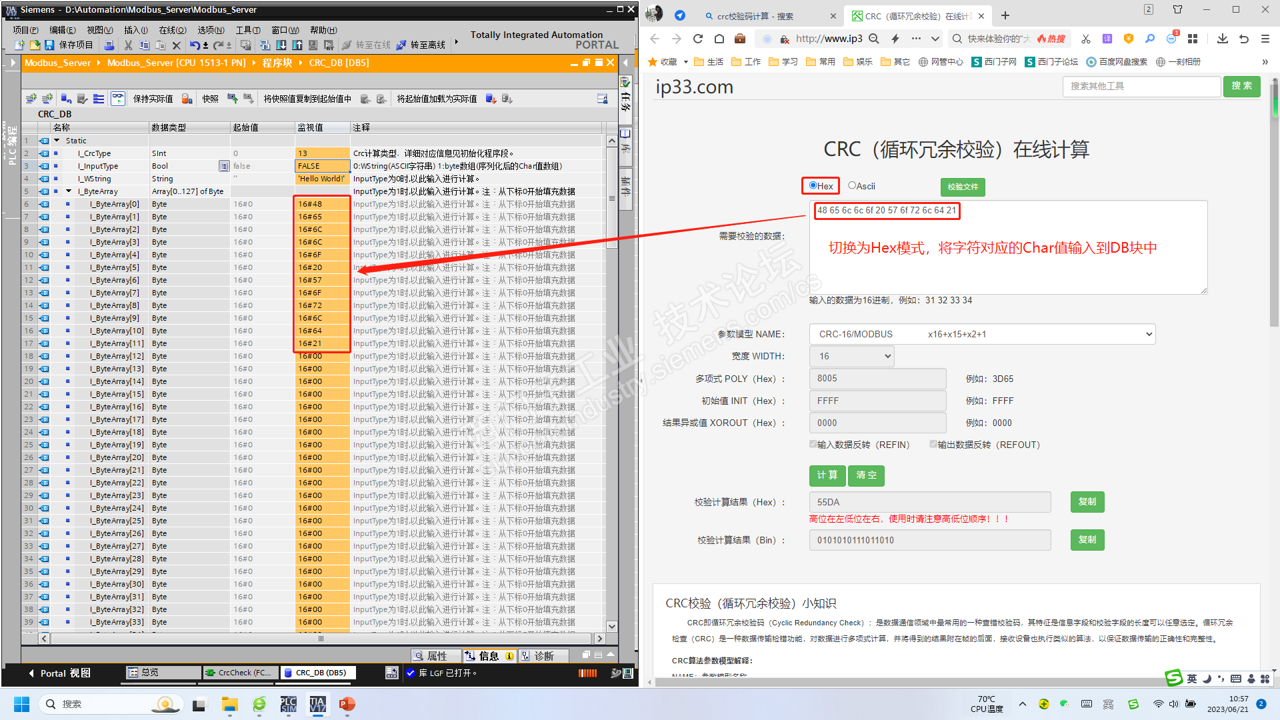Open PowerPoint from the taskbar
This screenshot has height=720, width=1280.
pyautogui.click(x=347, y=704)
